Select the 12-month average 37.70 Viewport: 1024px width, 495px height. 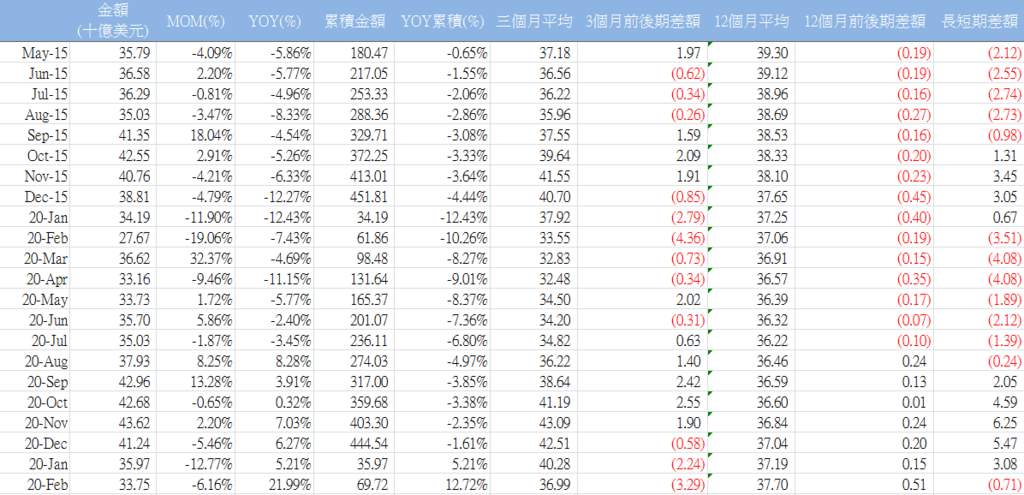(x=773, y=485)
